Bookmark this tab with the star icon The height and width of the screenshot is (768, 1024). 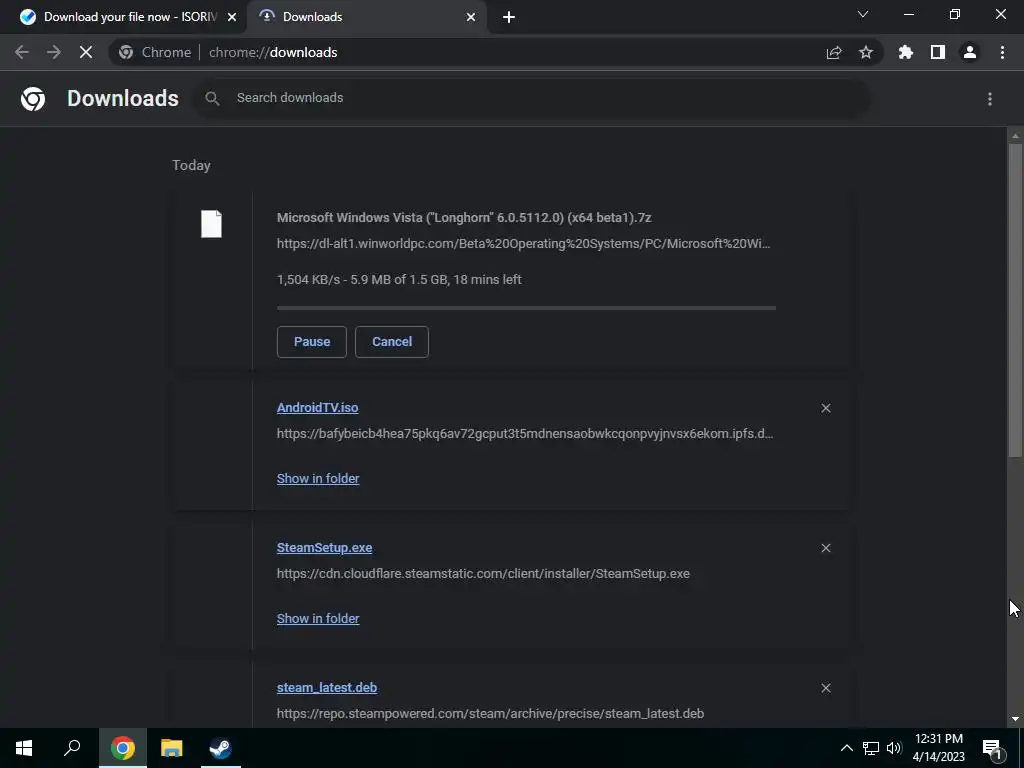[866, 52]
